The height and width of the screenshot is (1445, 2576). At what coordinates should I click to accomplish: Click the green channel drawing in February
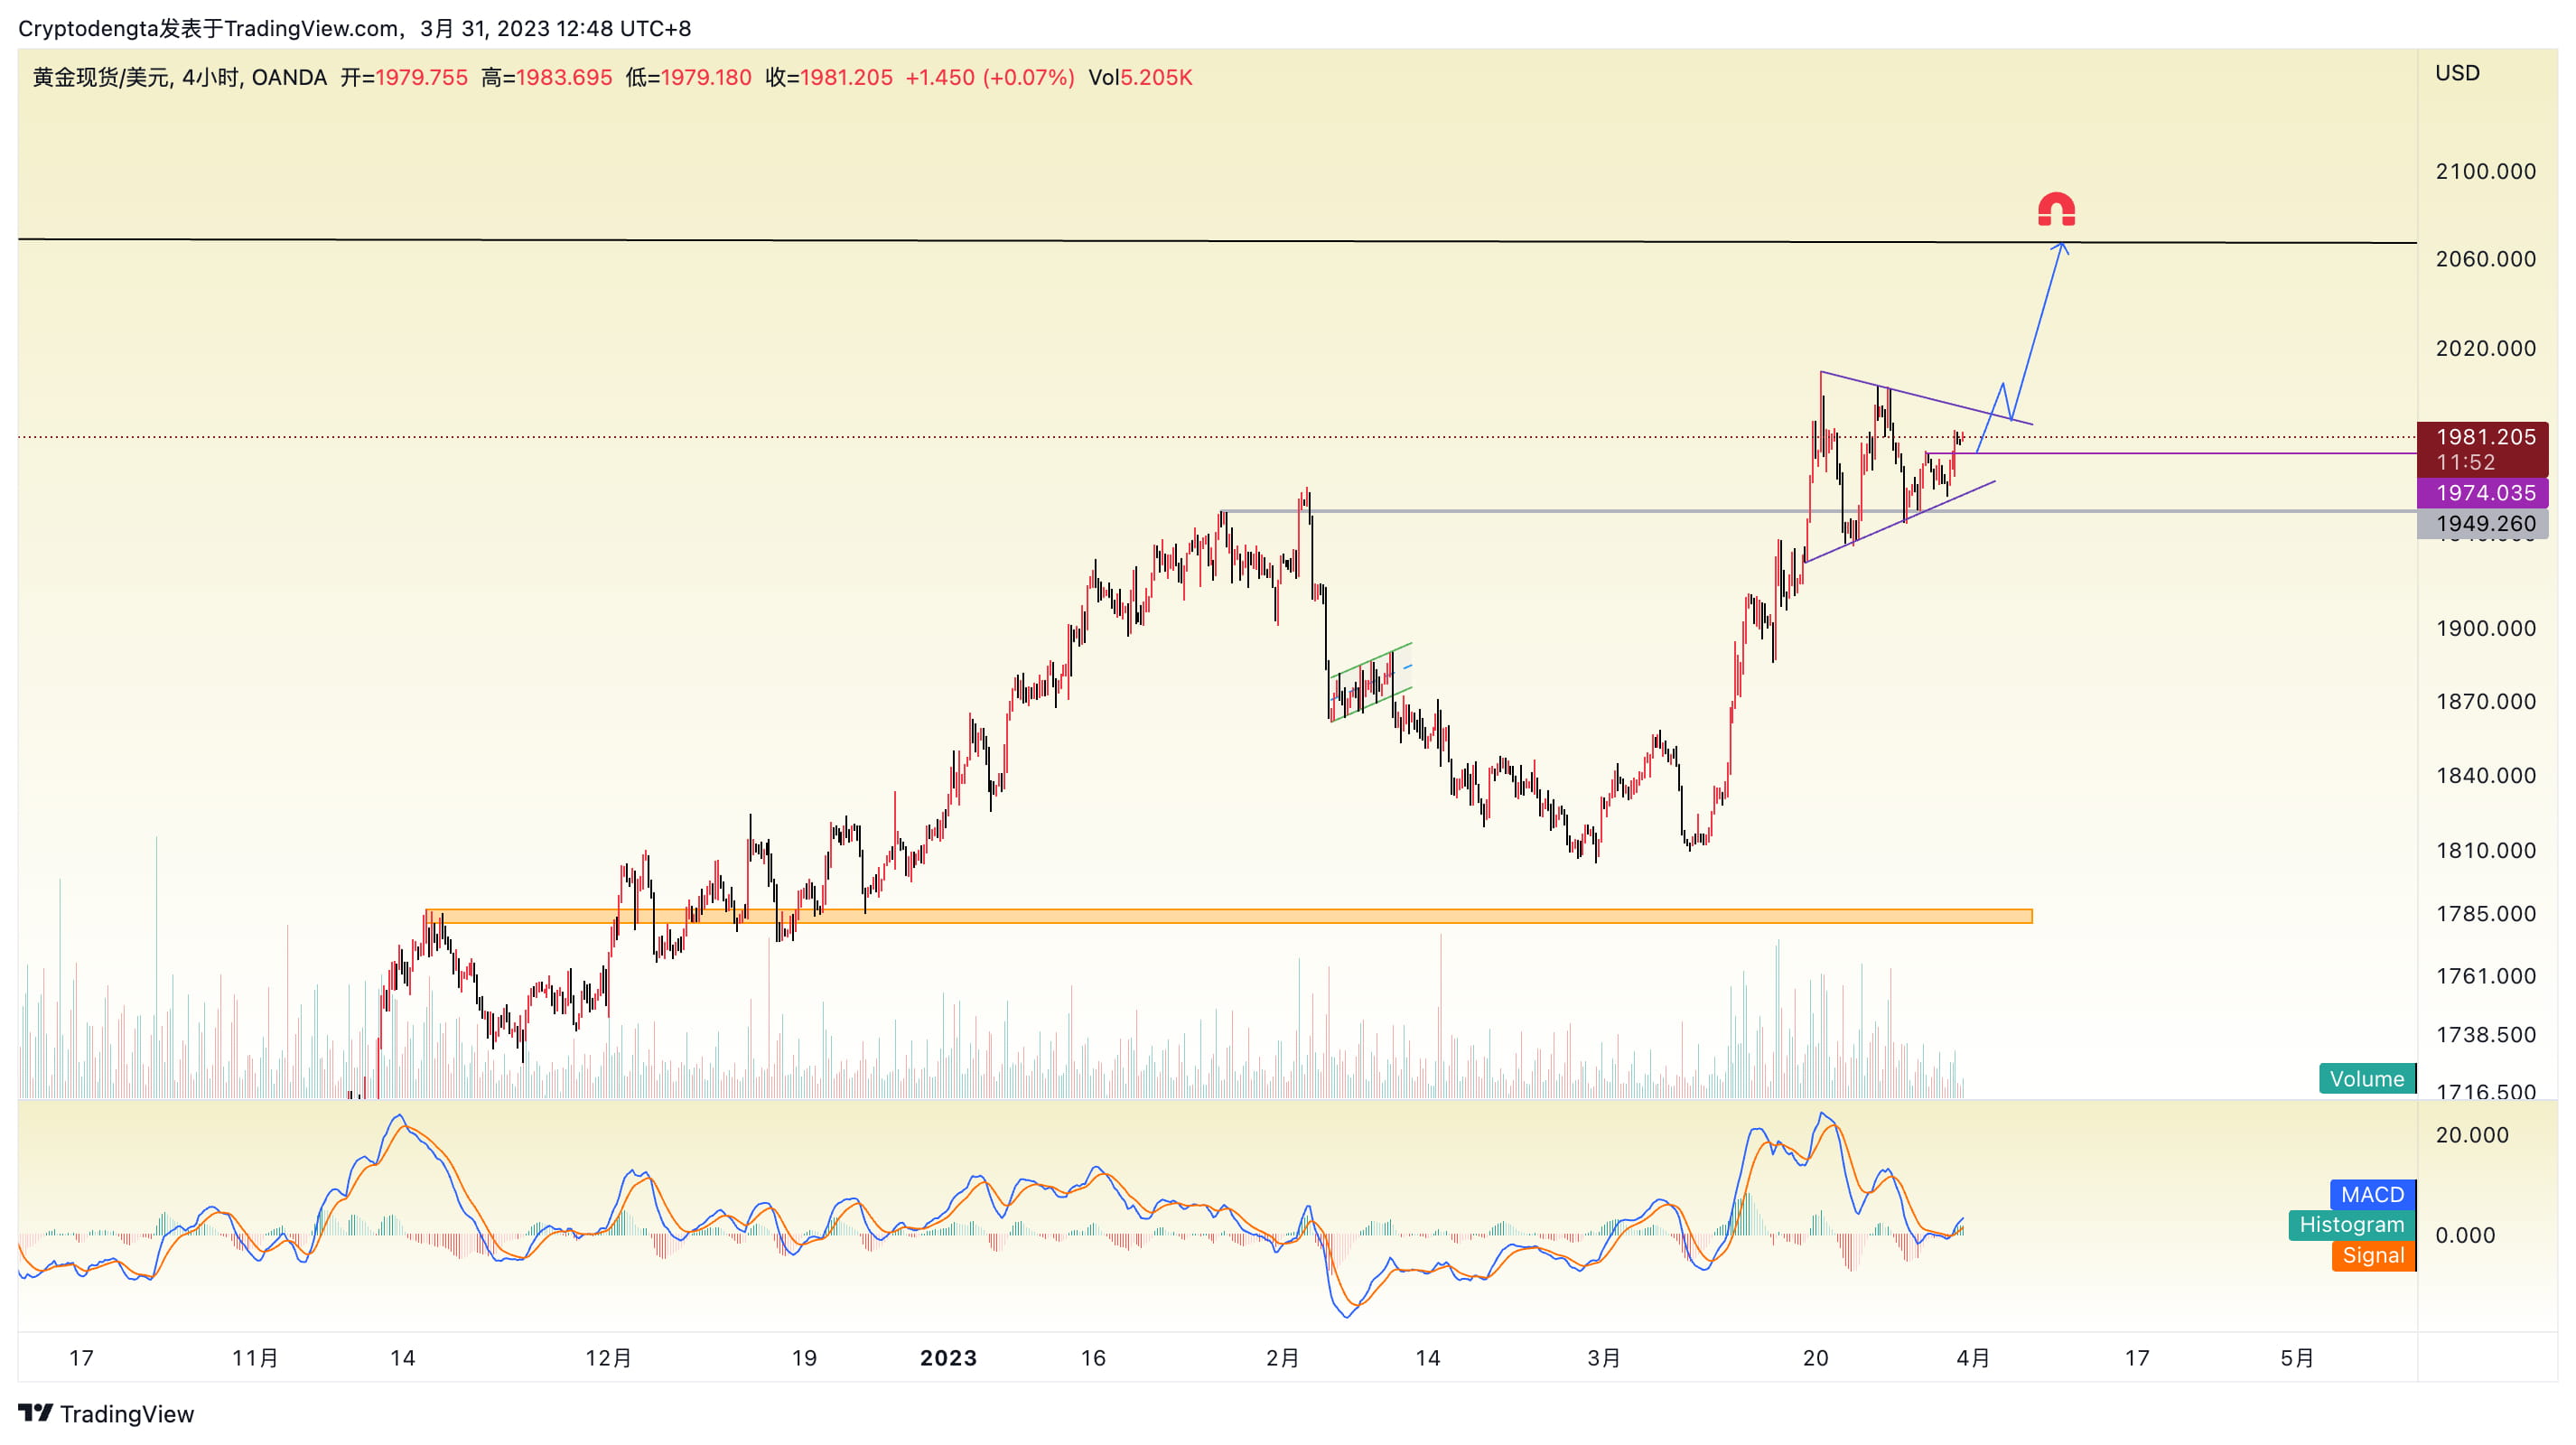[1371, 680]
